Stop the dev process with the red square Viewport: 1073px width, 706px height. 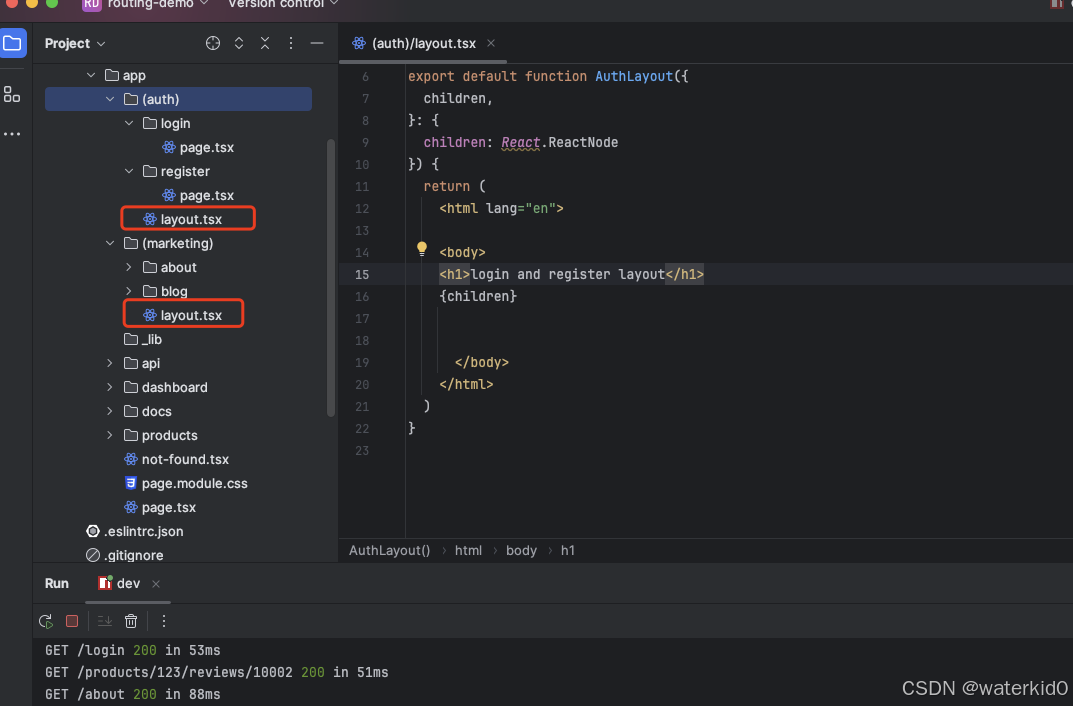pos(71,621)
